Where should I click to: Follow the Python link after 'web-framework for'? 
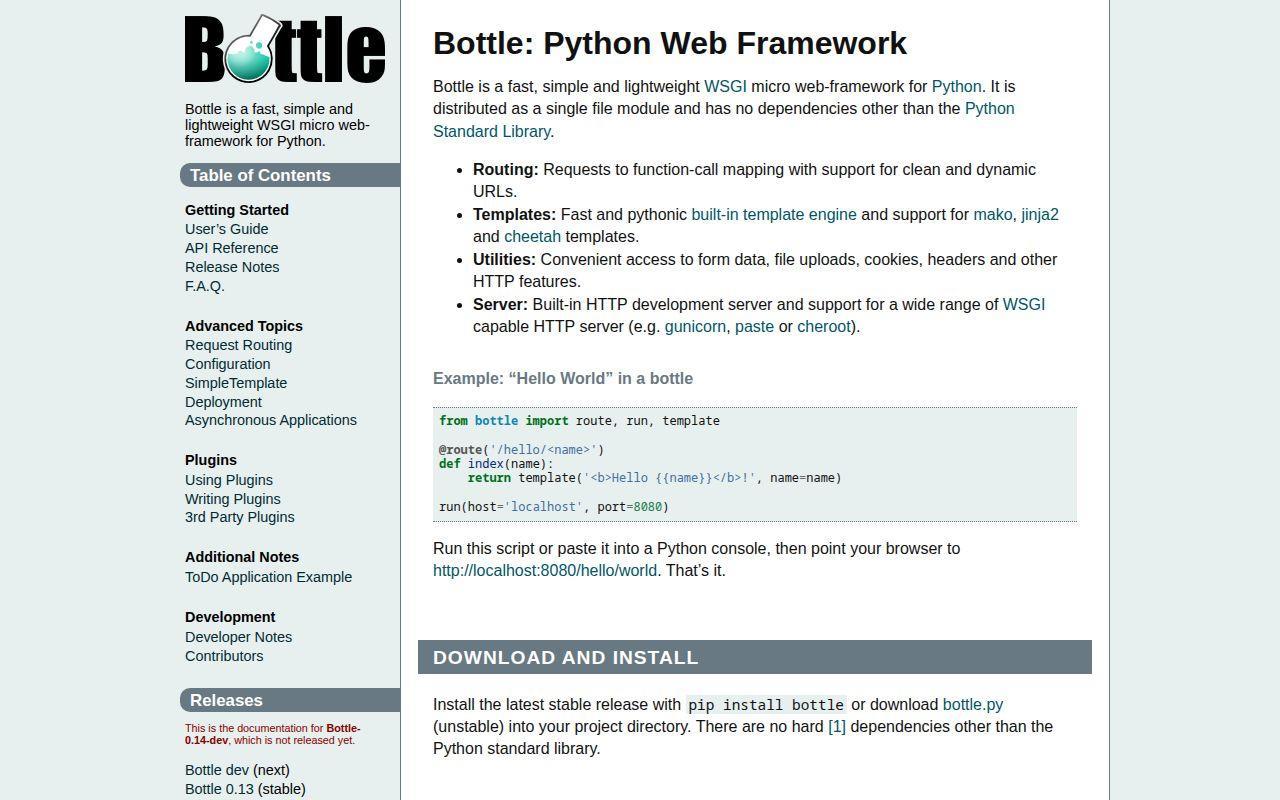(957, 87)
